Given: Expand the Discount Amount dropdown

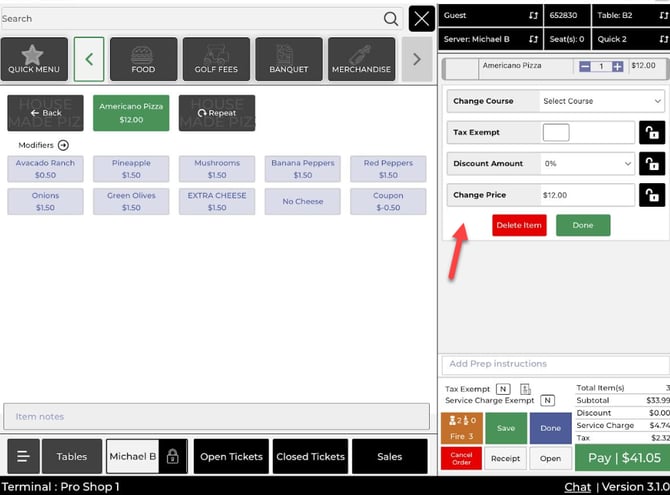Looking at the screenshot, I should (x=587, y=164).
